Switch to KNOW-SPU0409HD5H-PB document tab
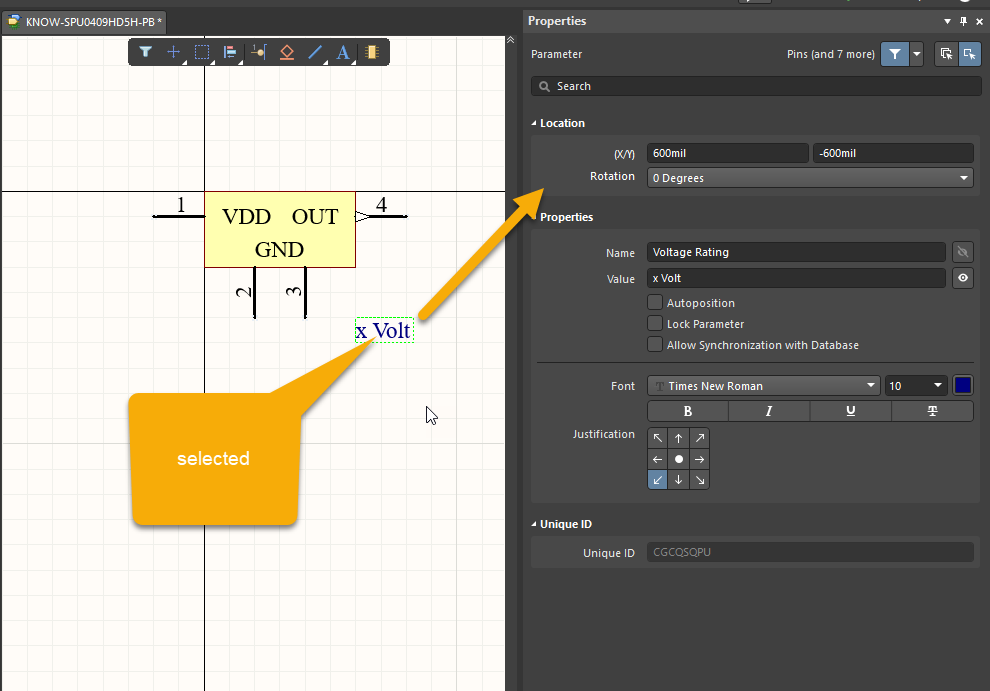Image resolution: width=990 pixels, height=691 pixels. (85, 22)
